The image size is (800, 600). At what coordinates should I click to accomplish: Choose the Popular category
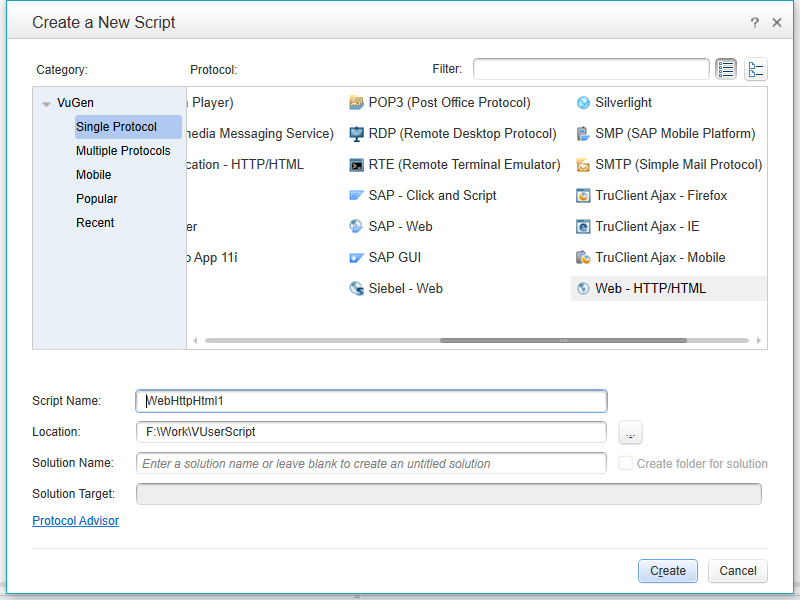tap(96, 199)
